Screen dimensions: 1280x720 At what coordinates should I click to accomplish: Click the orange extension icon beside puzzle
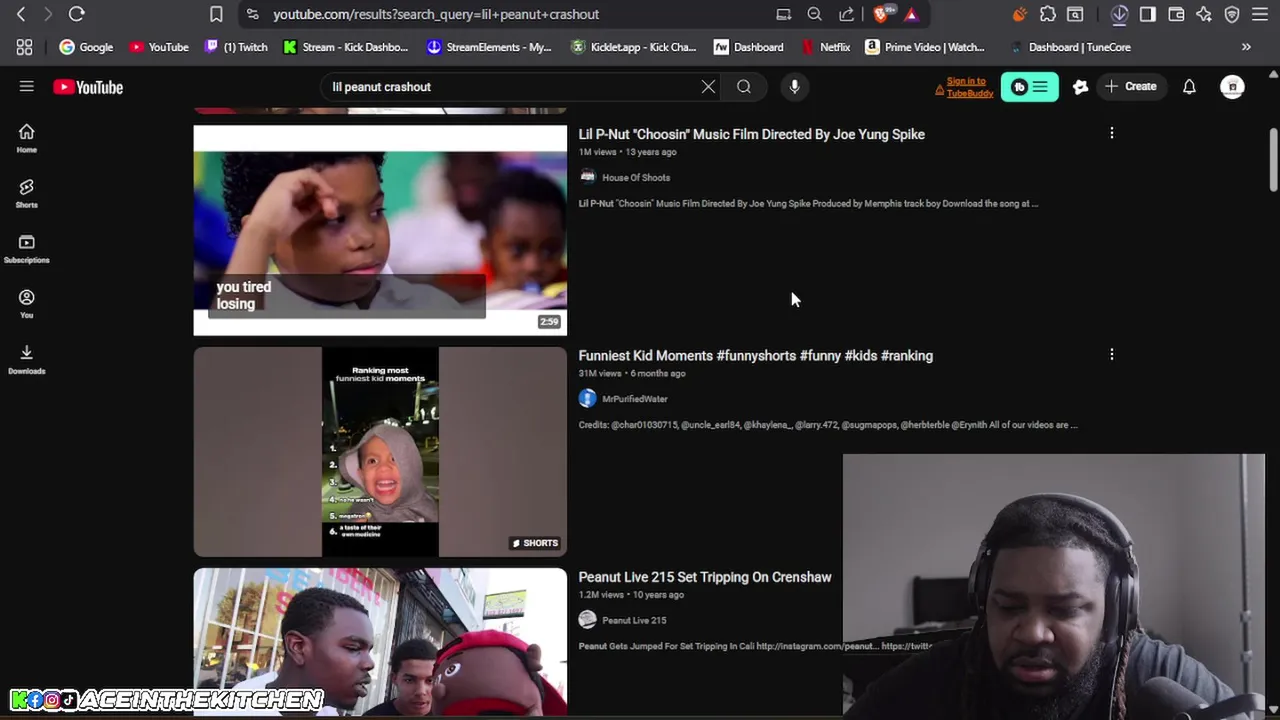tap(1019, 14)
